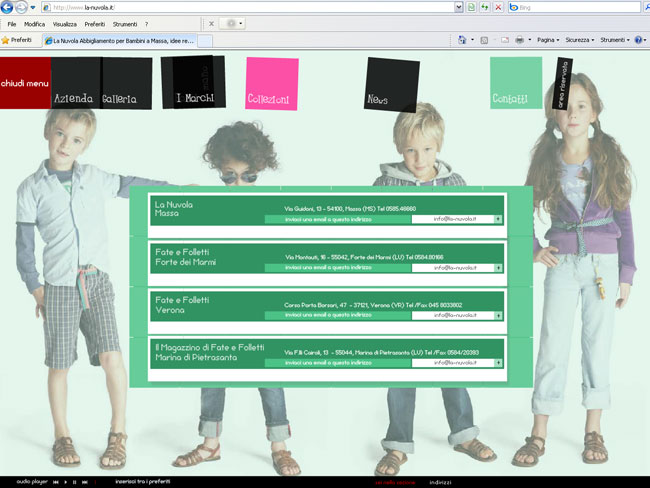Open the Strumenti command bar dropdown

click(615, 40)
